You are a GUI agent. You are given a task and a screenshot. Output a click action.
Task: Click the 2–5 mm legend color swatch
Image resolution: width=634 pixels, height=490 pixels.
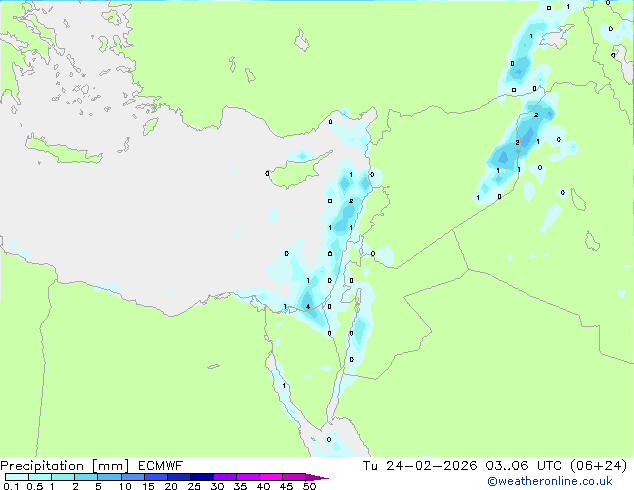point(86,477)
